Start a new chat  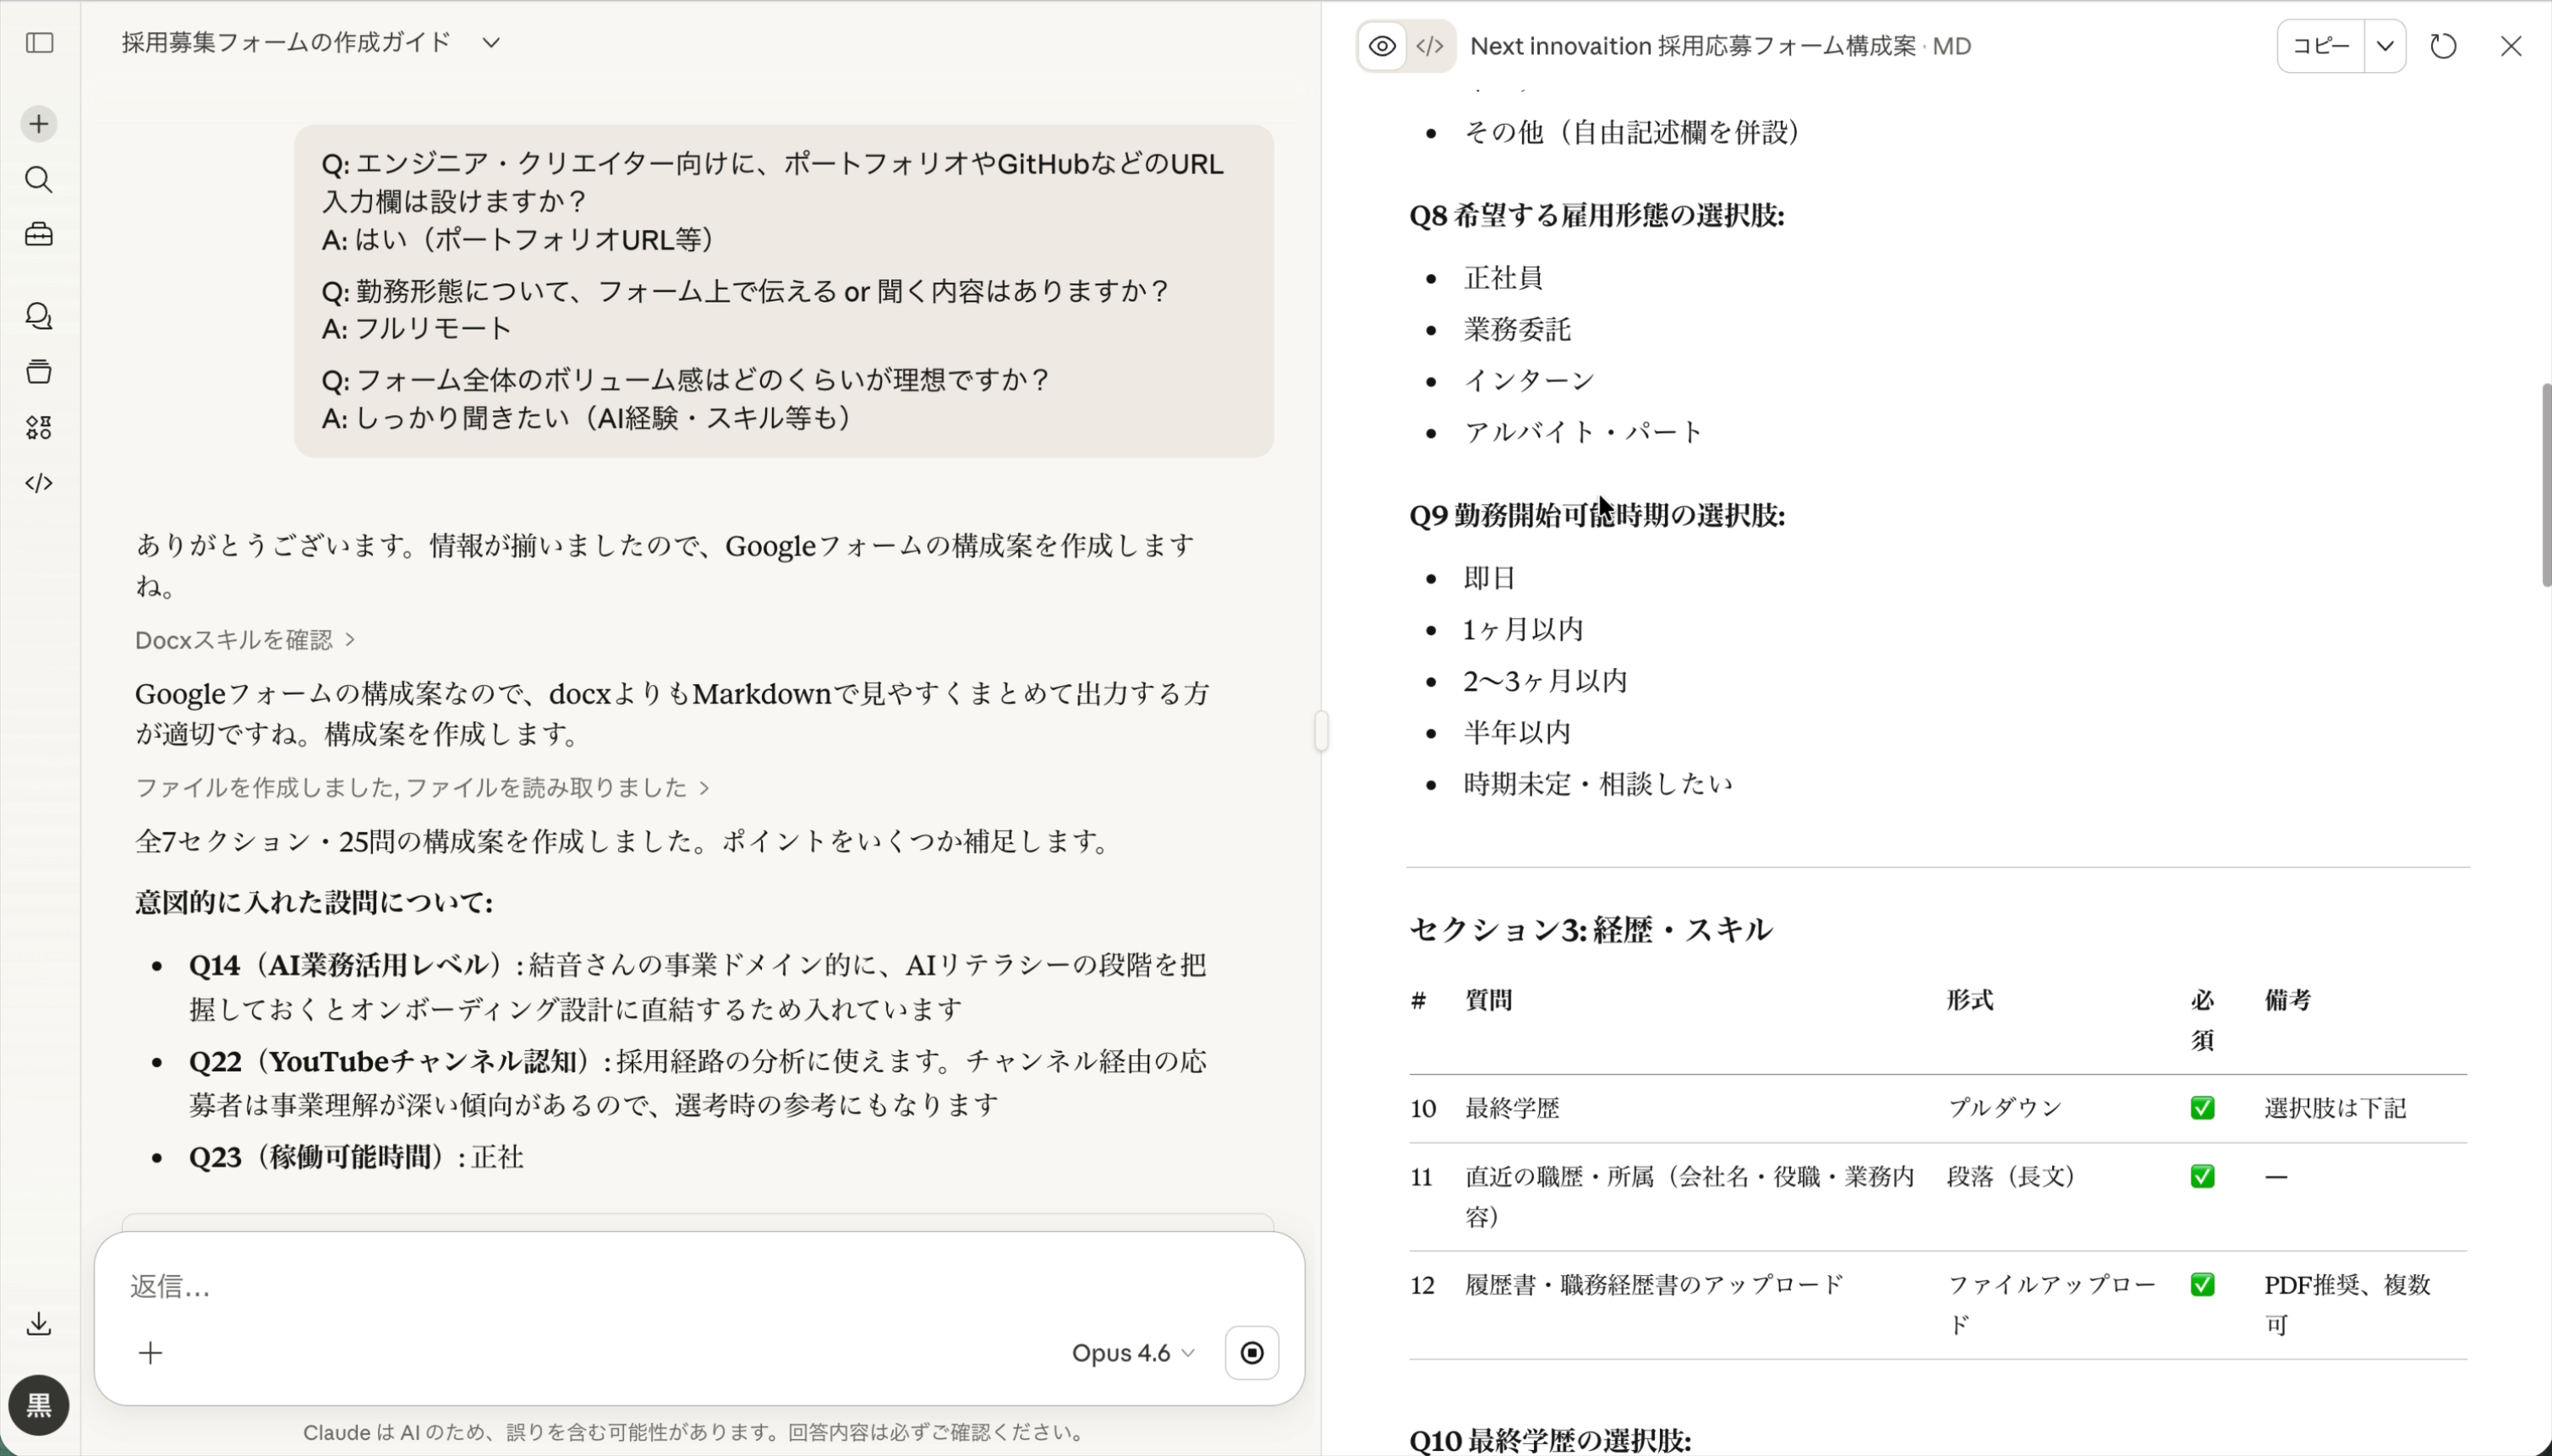39,123
